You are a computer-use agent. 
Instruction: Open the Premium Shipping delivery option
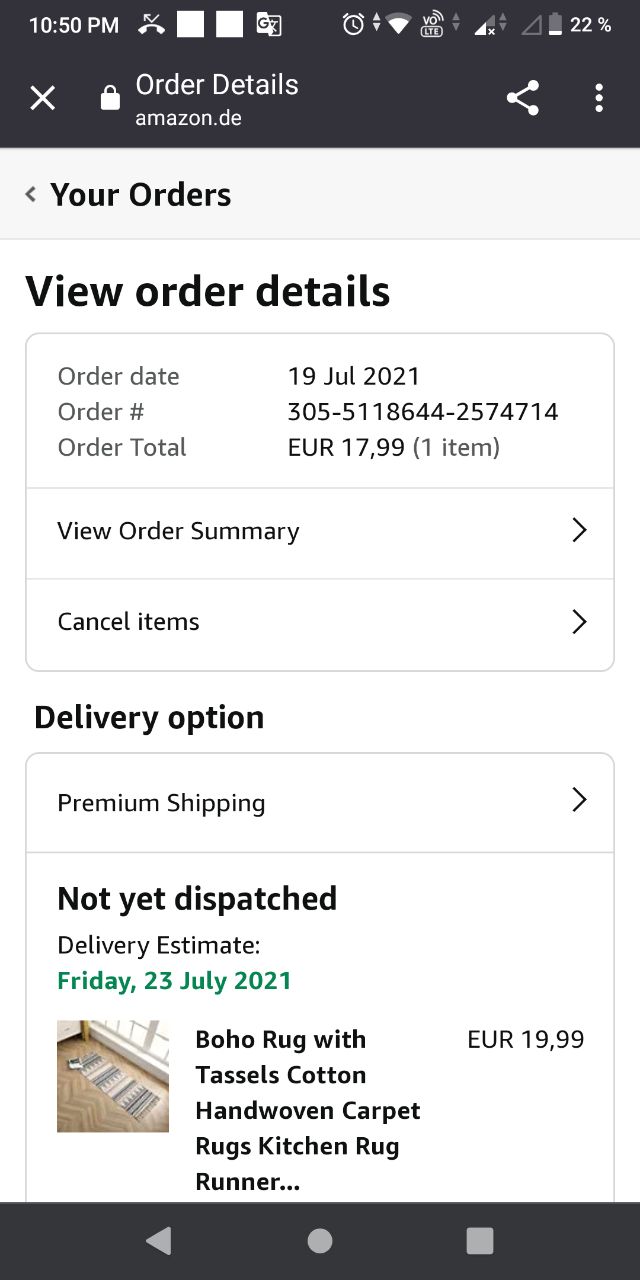[162, 803]
